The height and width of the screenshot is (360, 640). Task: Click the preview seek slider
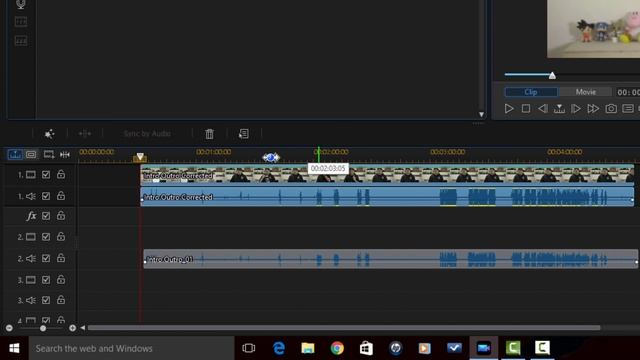(552, 75)
